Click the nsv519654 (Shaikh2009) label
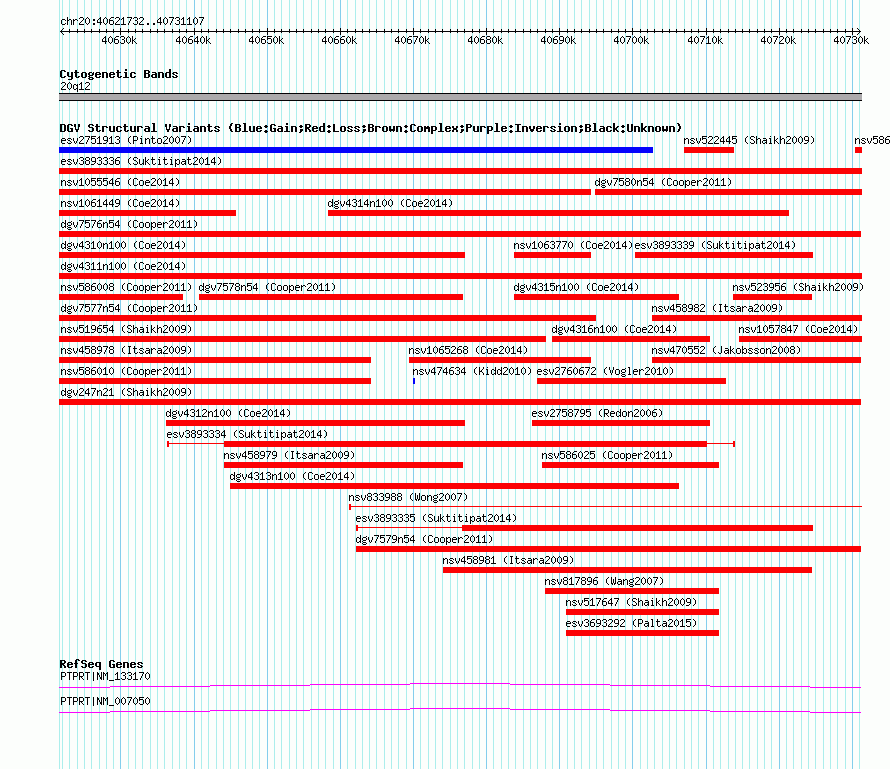The image size is (890, 769). point(126,329)
